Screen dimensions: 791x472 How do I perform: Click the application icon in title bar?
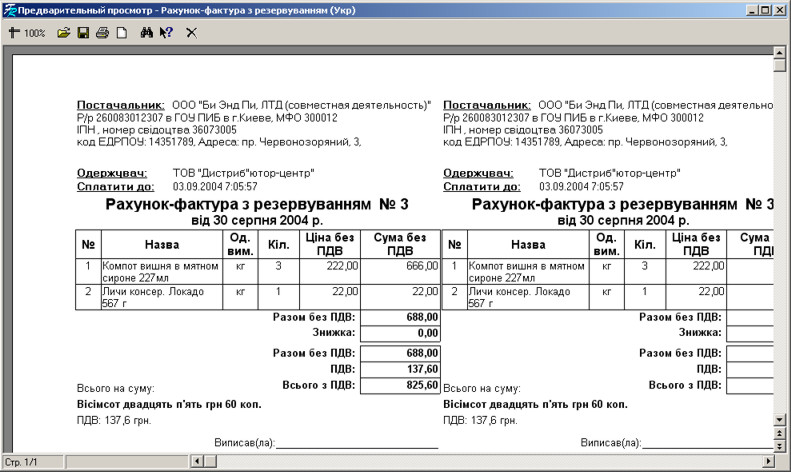[10, 9]
